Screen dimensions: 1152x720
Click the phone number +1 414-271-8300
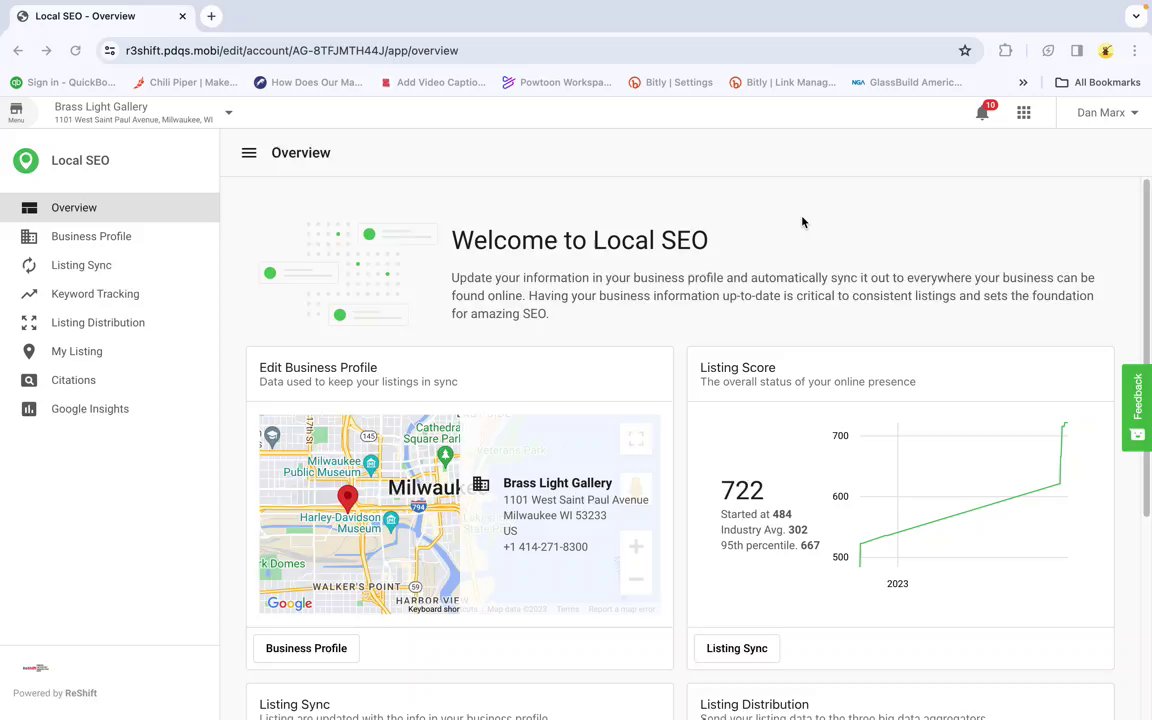tap(545, 547)
